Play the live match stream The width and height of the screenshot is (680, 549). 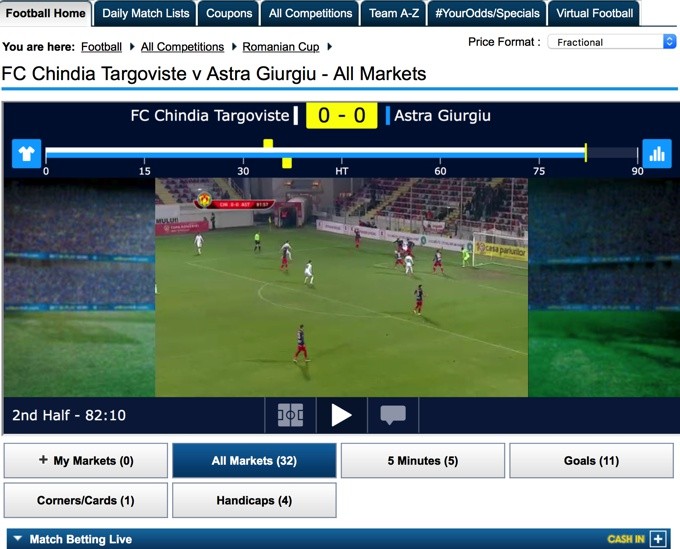click(x=341, y=415)
